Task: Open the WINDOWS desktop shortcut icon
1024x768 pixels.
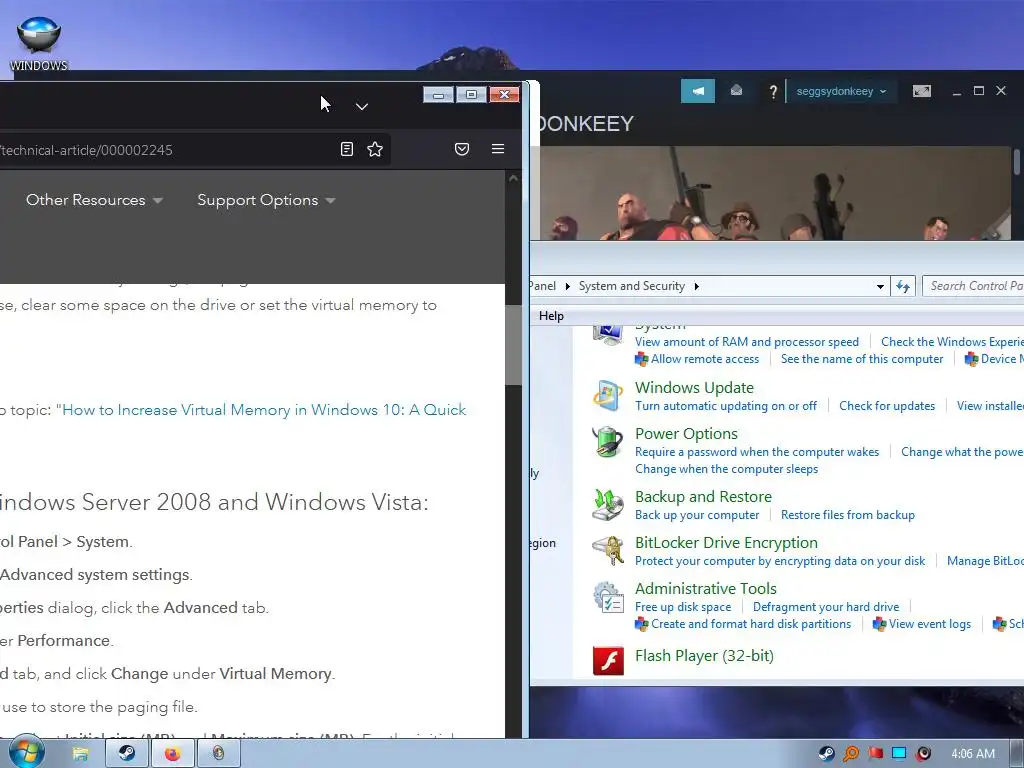Action: (x=39, y=43)
